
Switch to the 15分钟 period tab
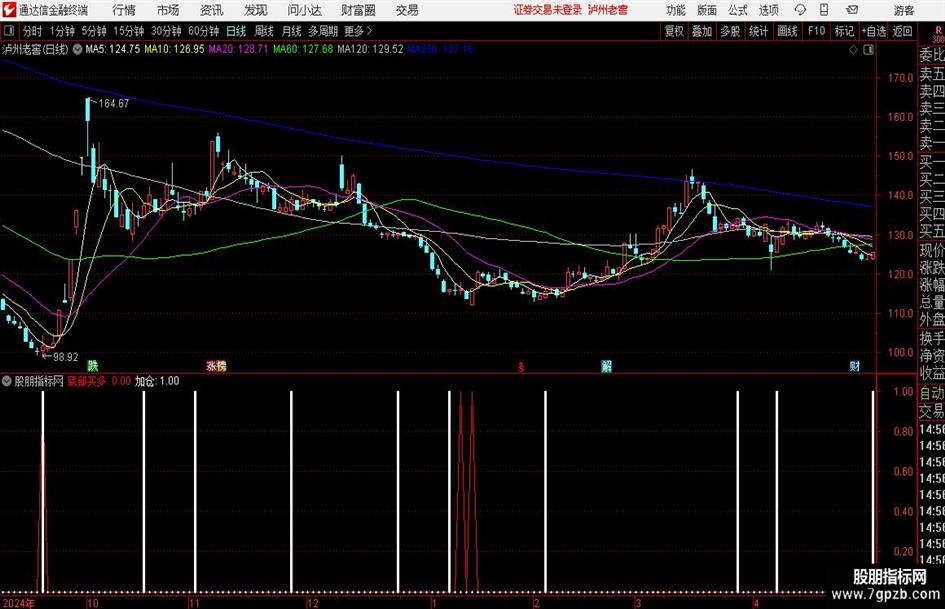point(129,31)
